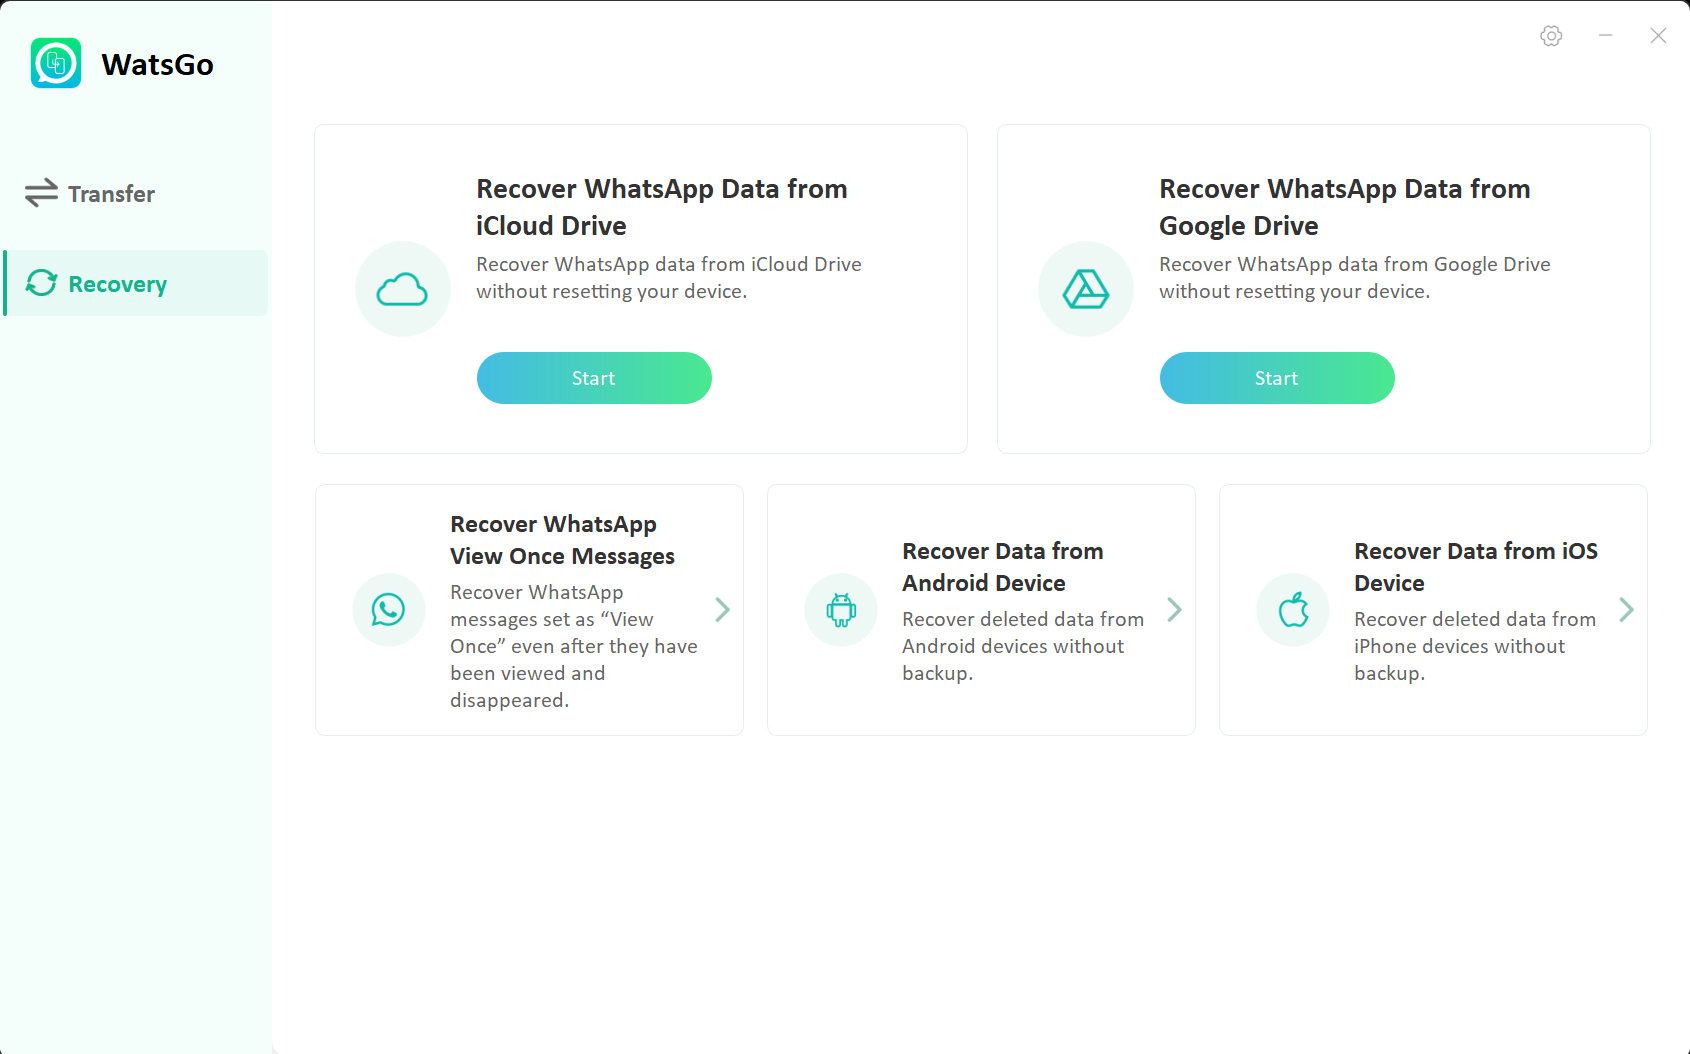
Task: Click the Recovery circular arrows icon
Action: (41, 283)
